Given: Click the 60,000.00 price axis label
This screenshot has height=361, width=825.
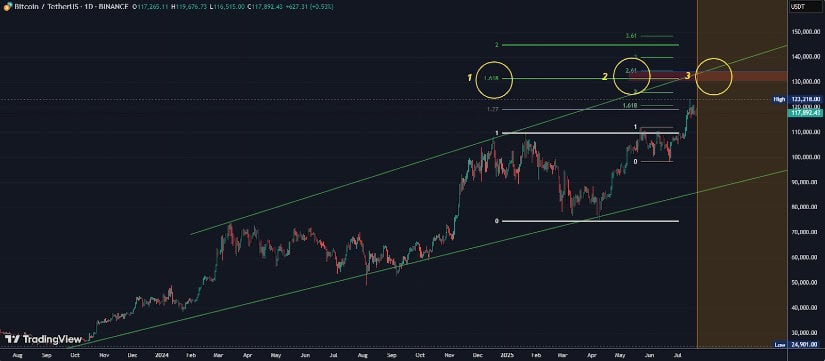Looking at the screenshot, I should pos(805,257).
